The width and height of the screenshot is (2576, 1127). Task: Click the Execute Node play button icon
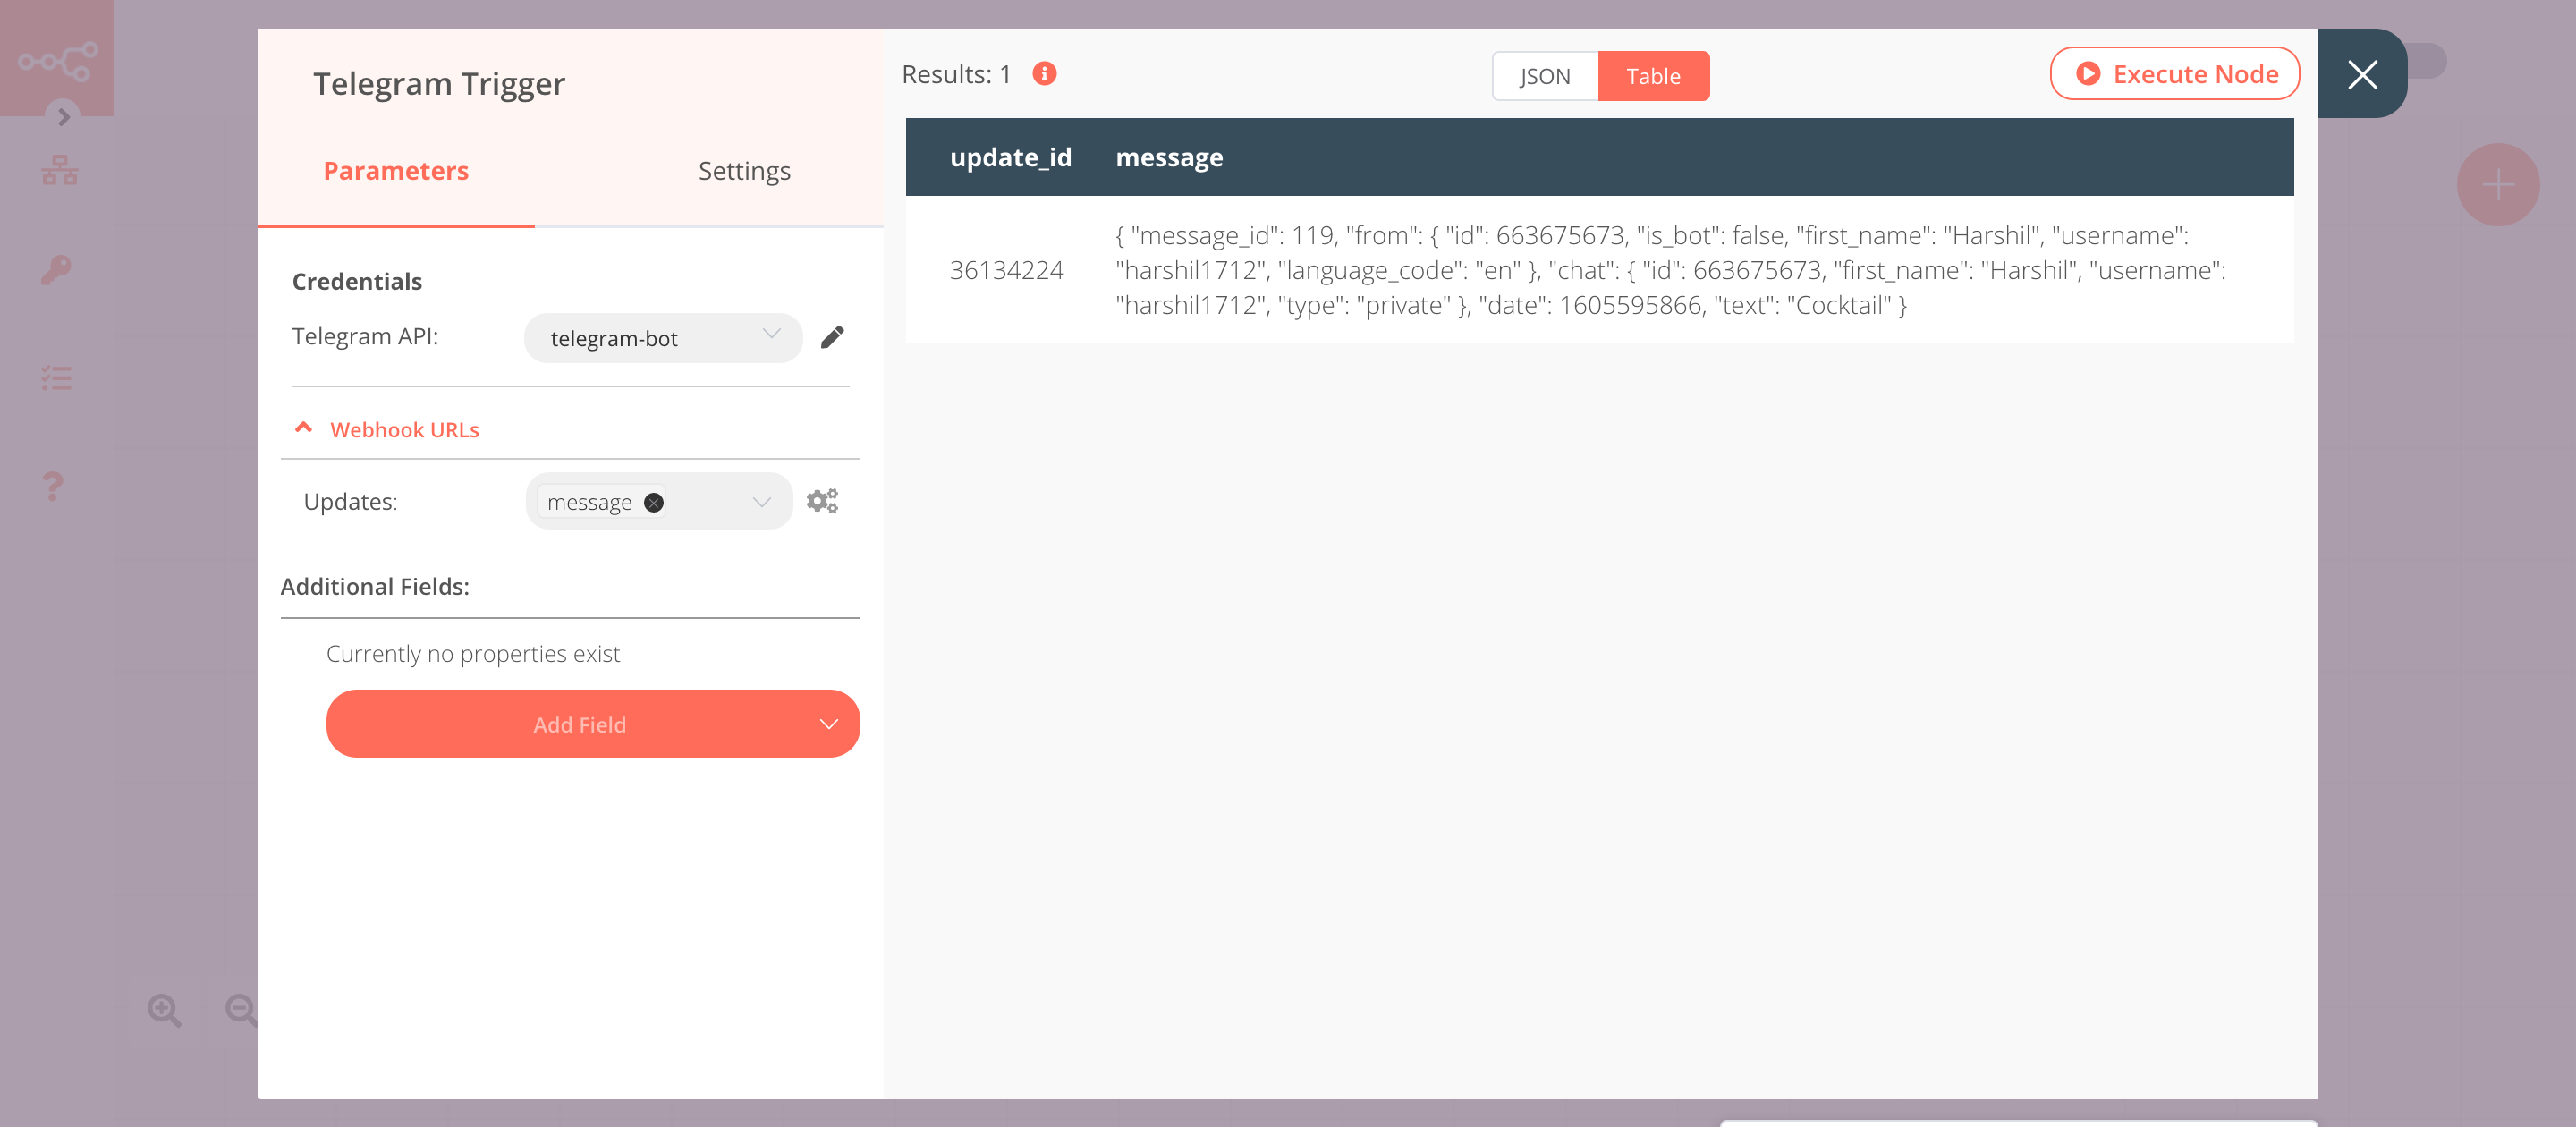(2089, 74)
